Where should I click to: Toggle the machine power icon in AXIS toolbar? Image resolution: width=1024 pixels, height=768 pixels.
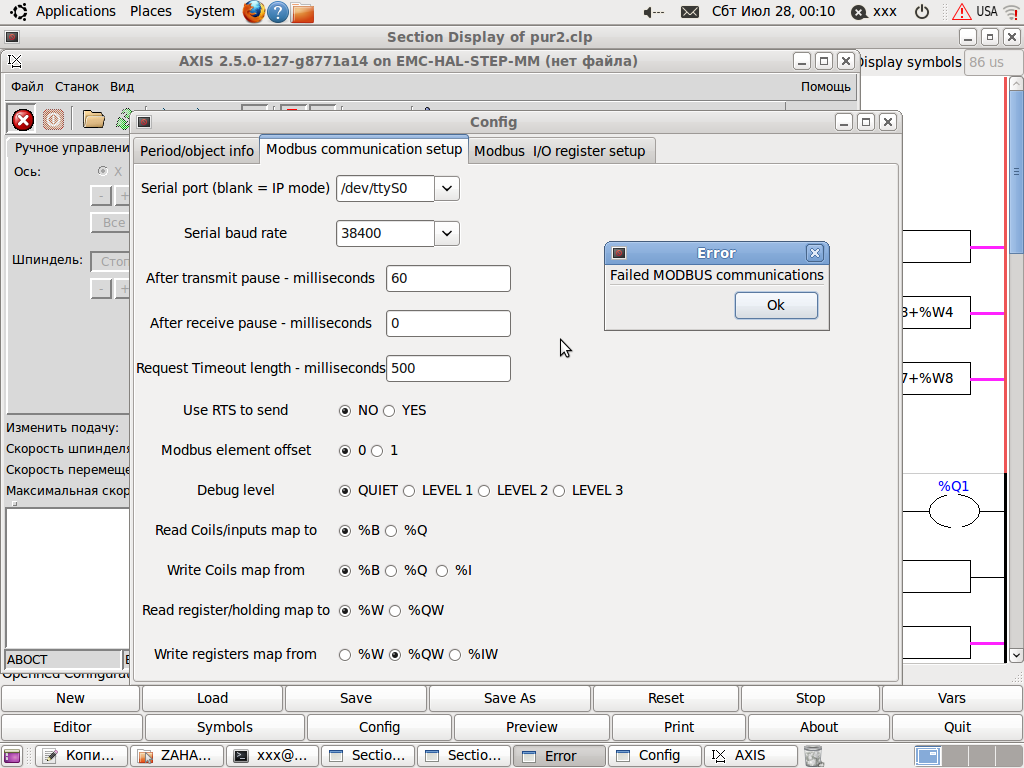click(54, 120)
